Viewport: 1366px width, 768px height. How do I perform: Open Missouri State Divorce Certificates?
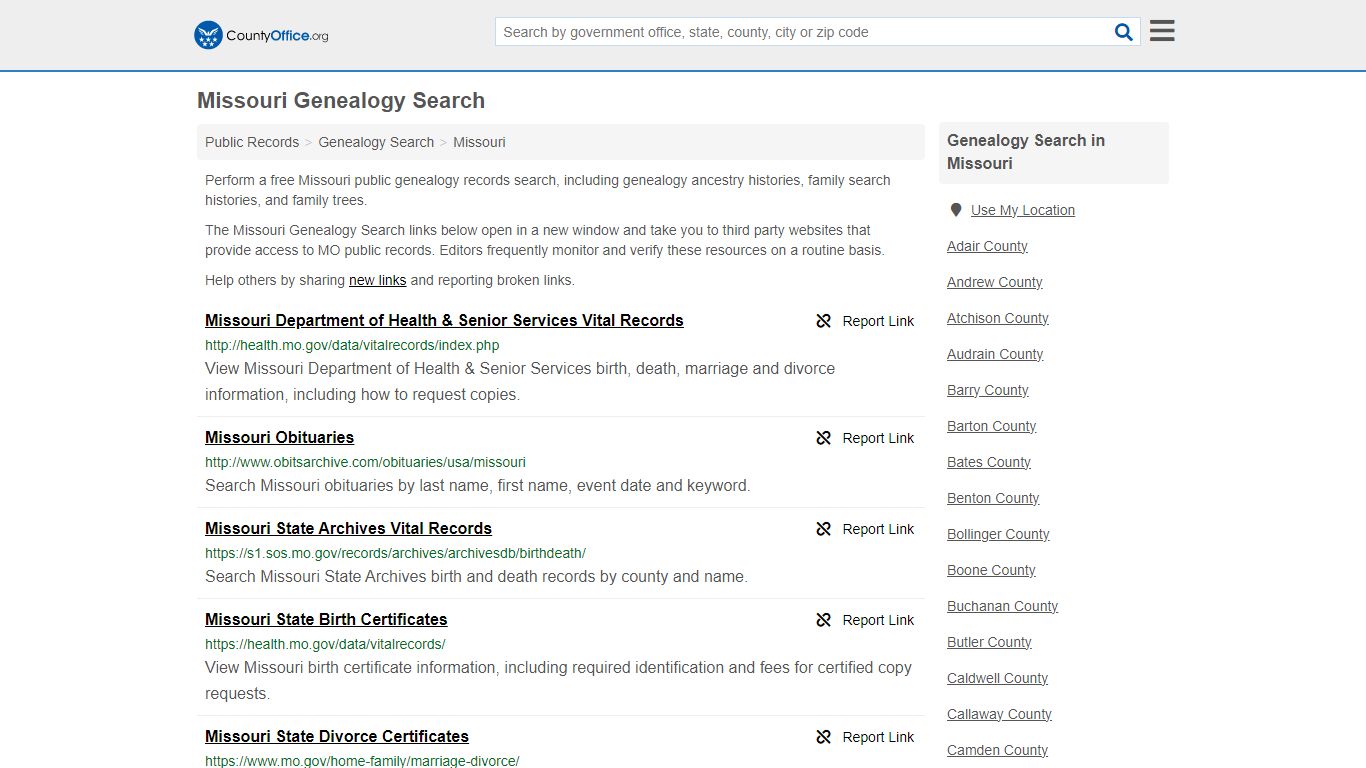(337, 736)
